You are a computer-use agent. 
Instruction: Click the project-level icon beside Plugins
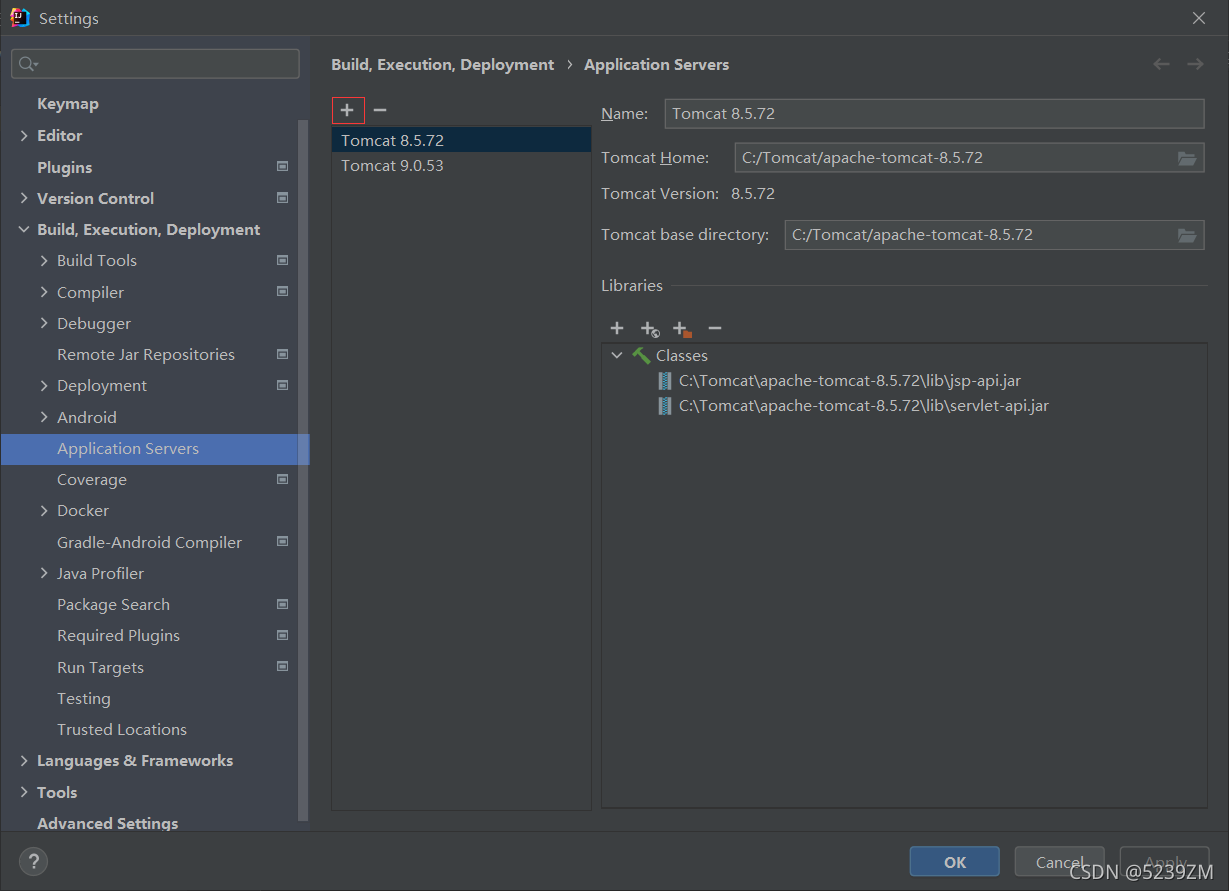point(283,167)
